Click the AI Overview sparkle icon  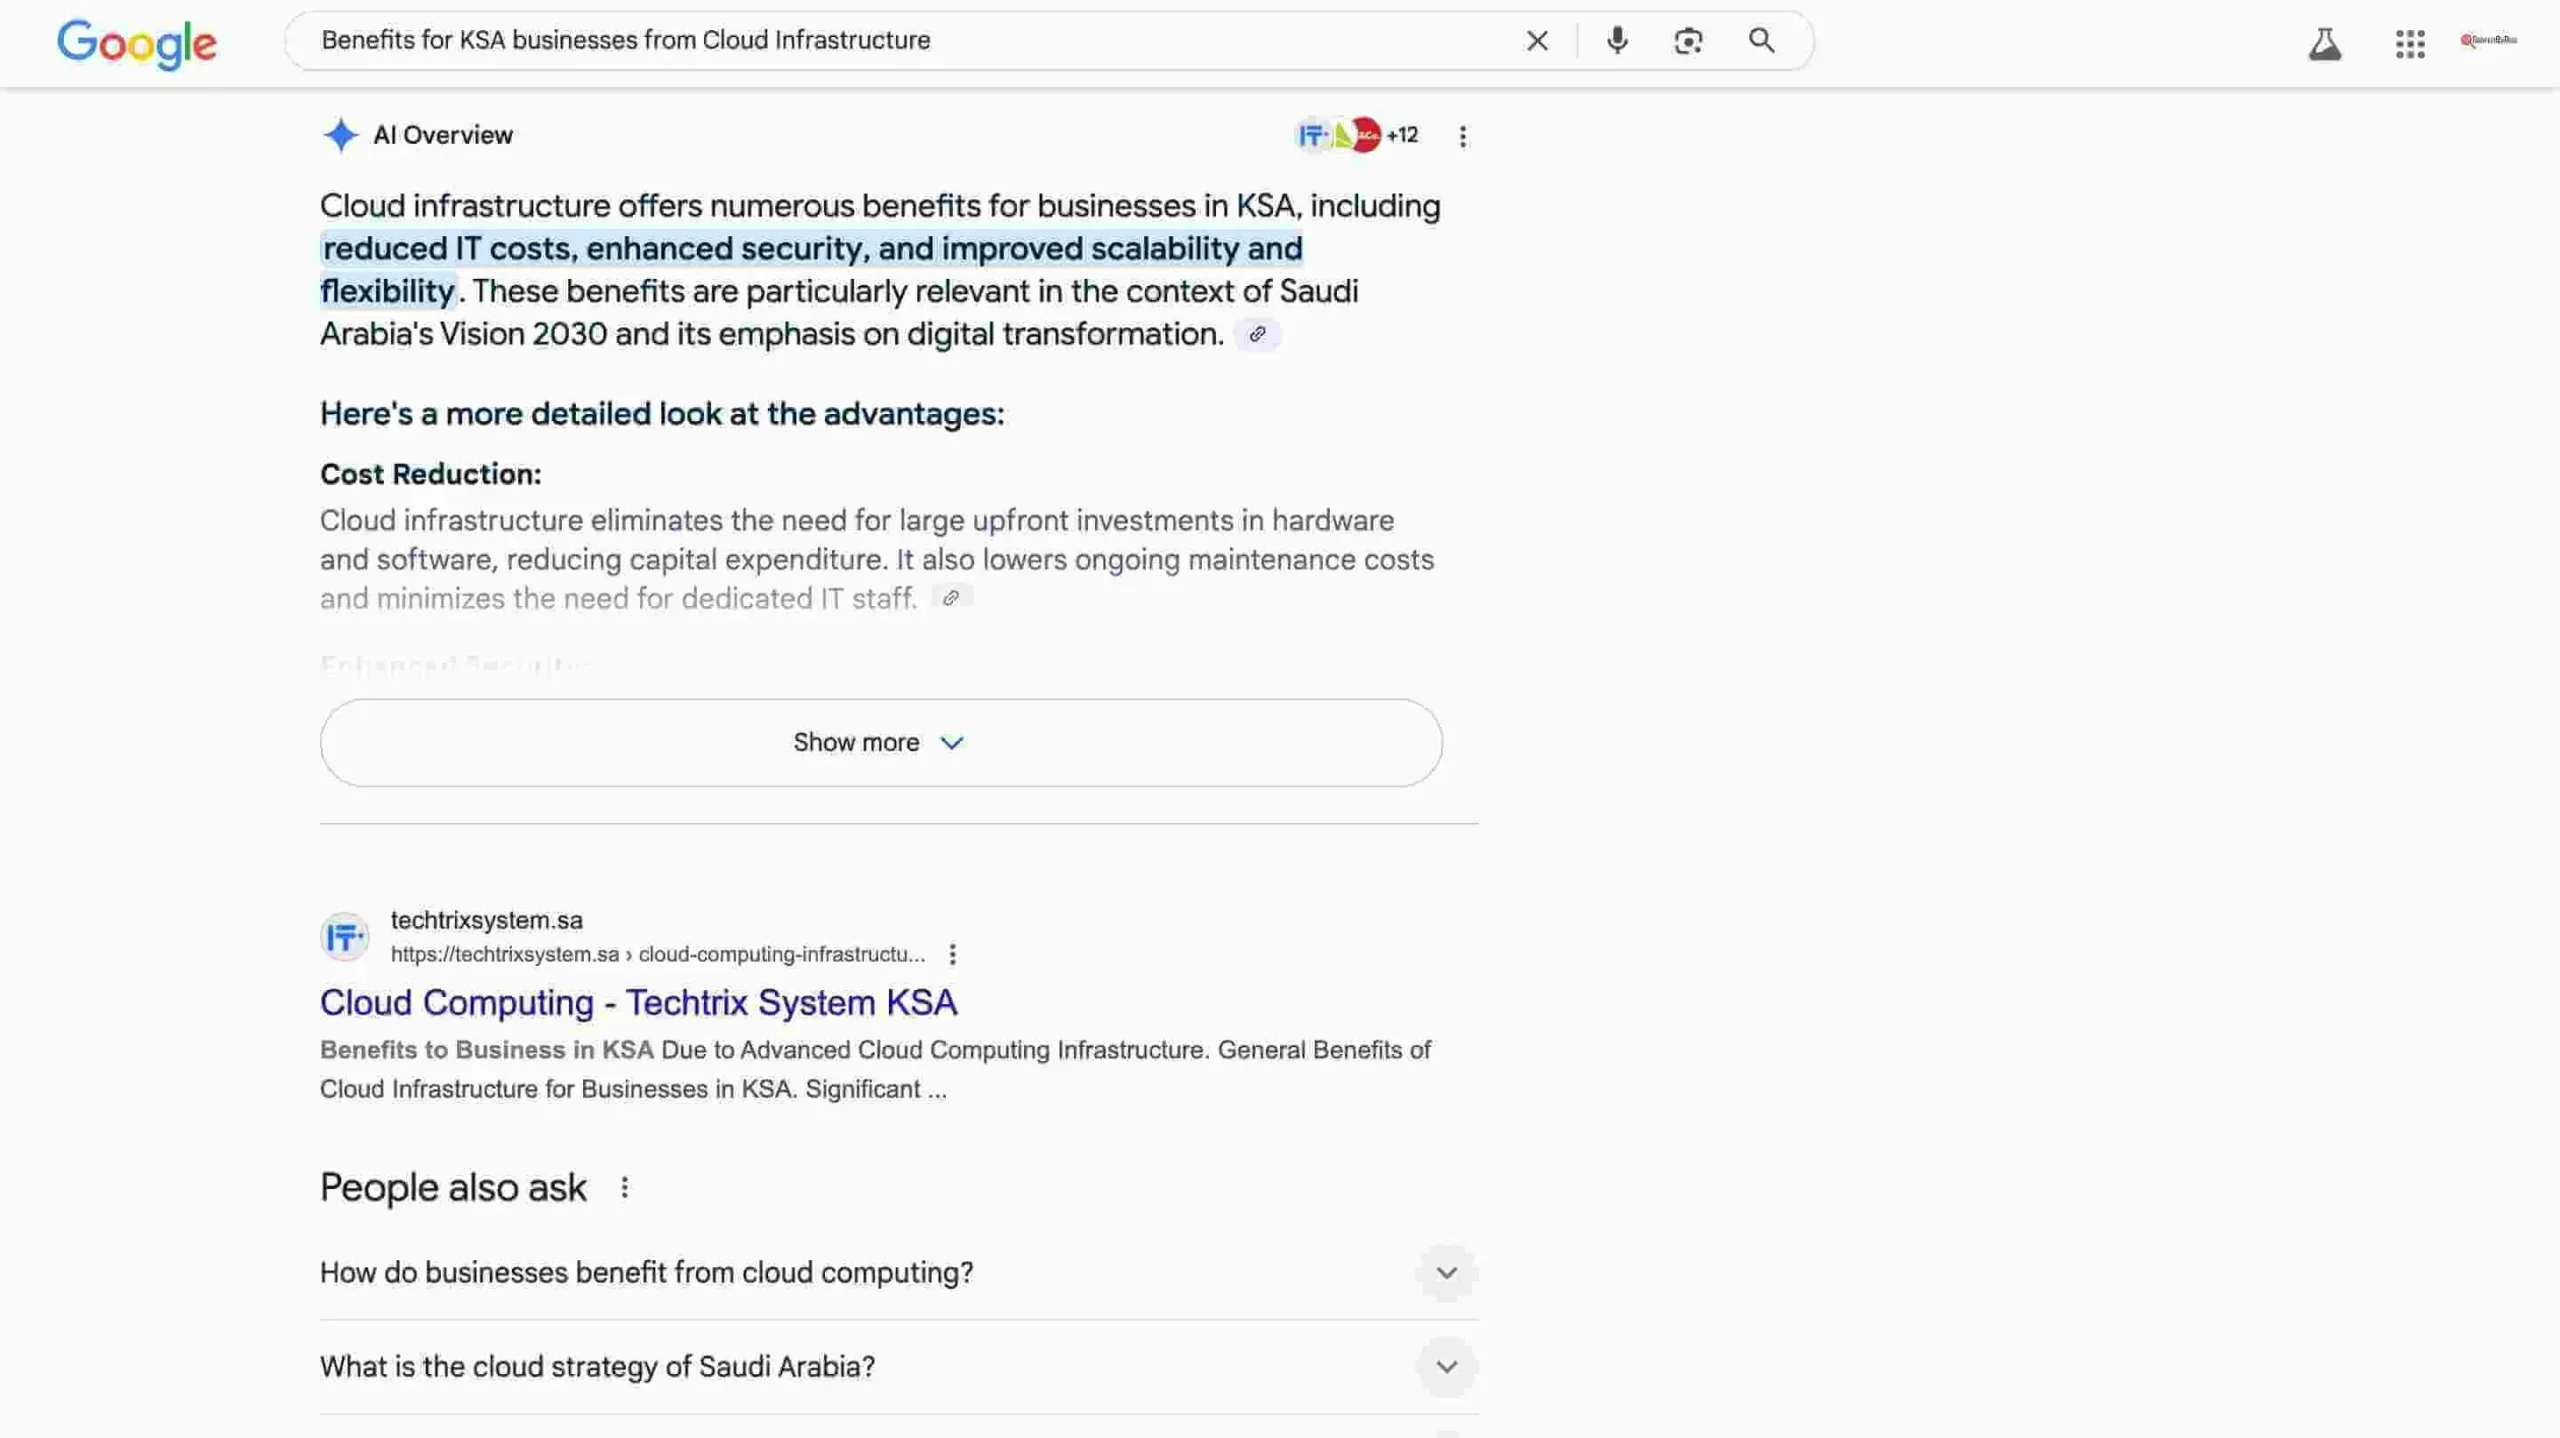coord(340,134)
